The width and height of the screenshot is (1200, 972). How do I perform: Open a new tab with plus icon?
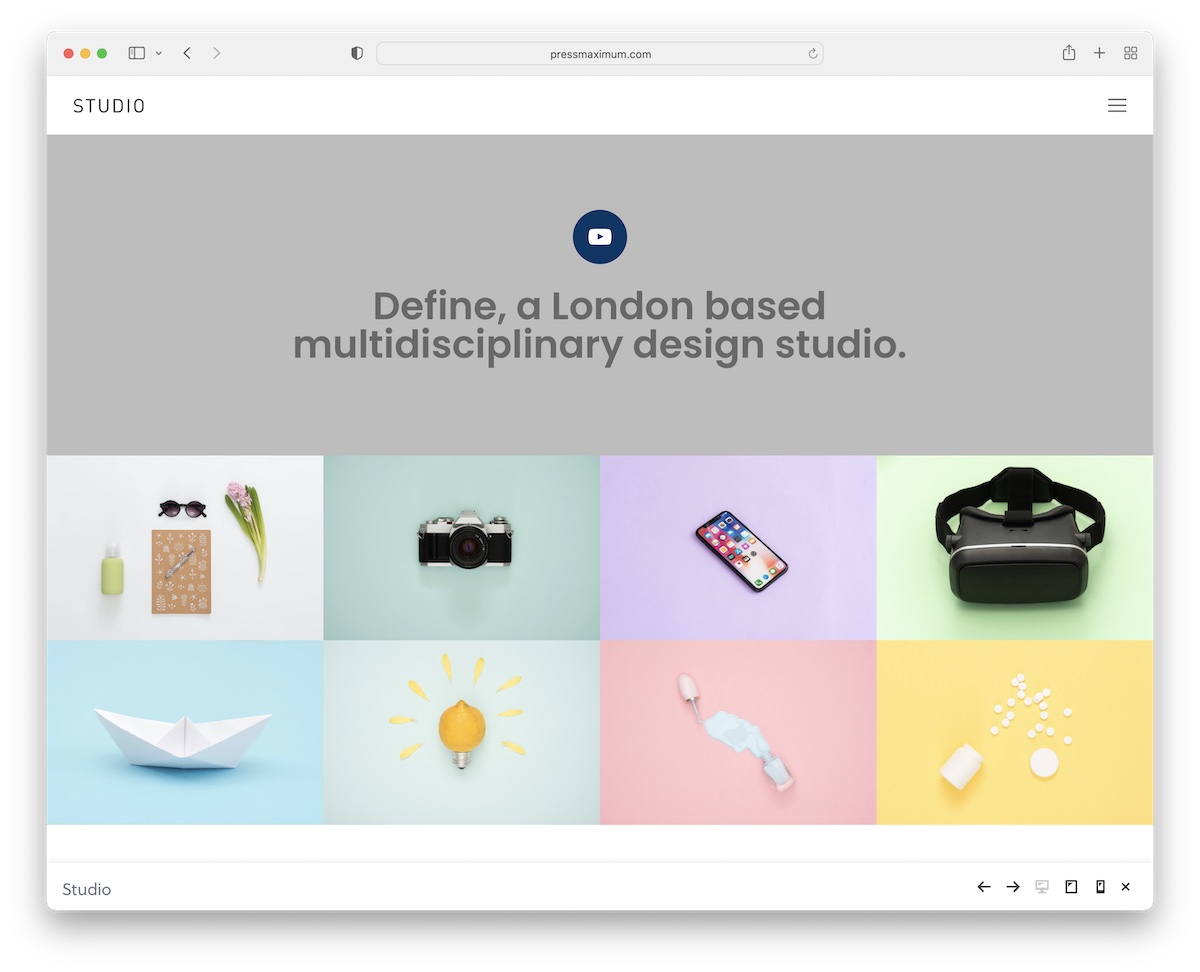[1099, 53]
